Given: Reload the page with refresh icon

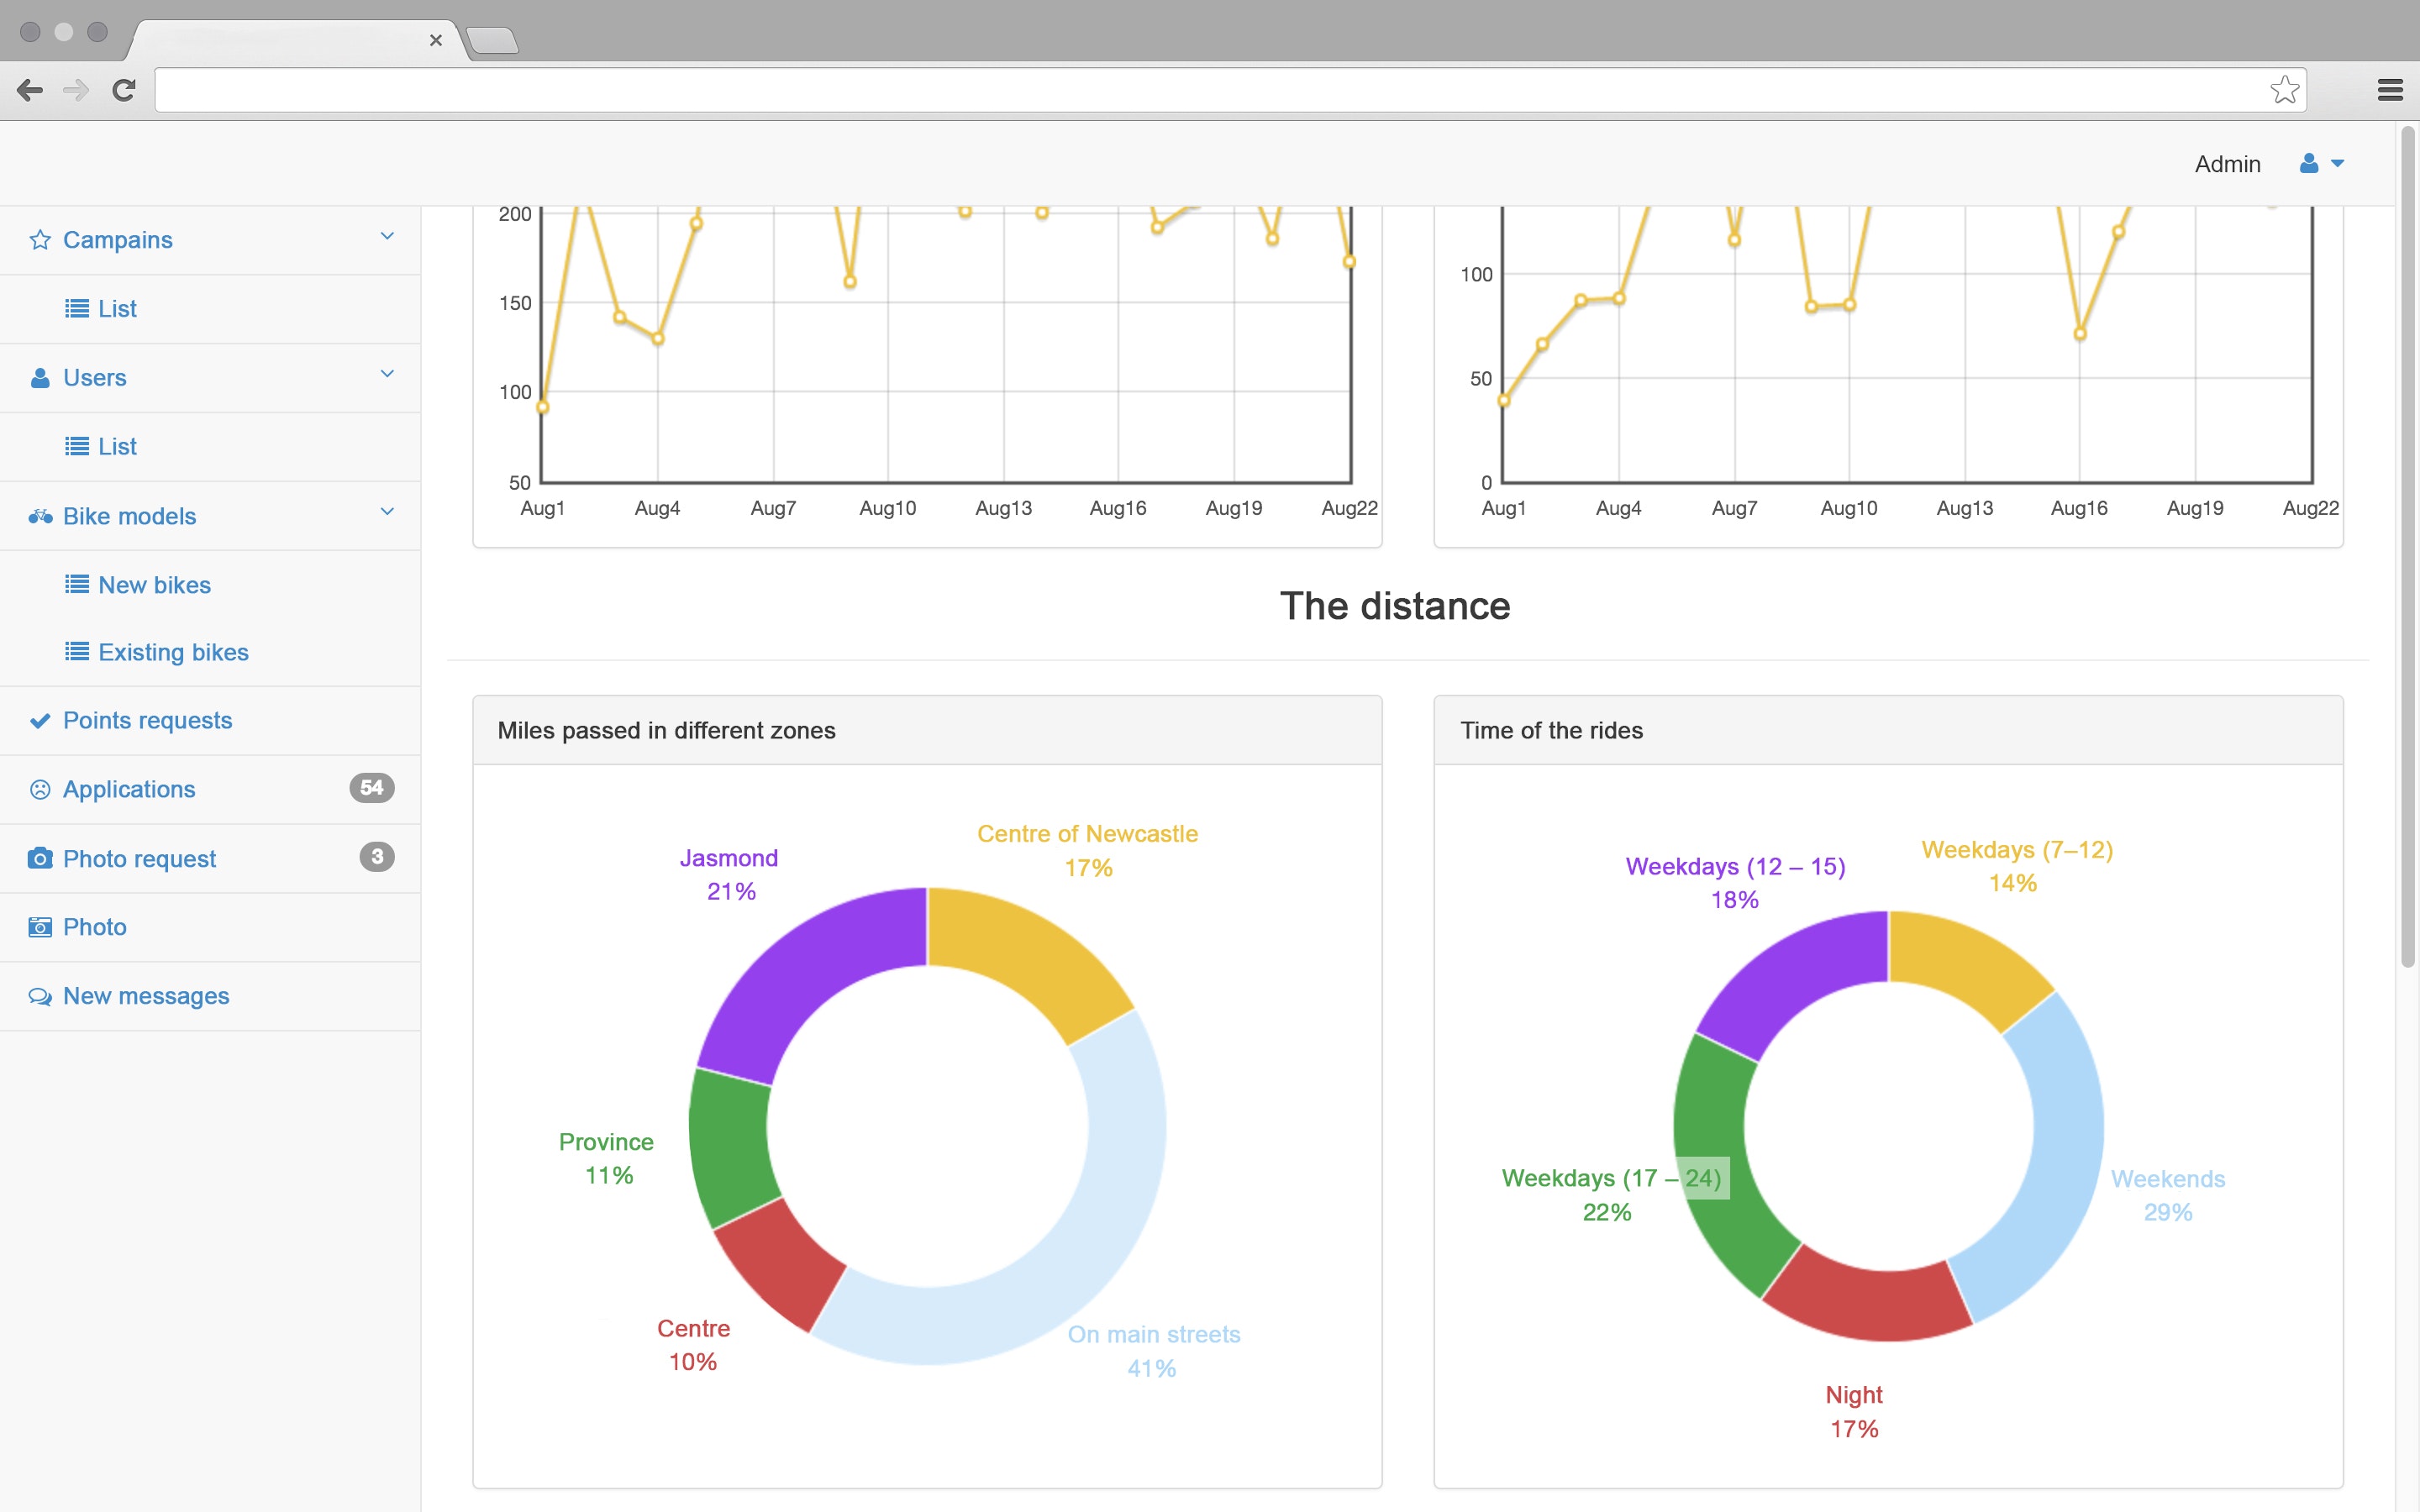Looking at the screenshot, I should [124, 90].
